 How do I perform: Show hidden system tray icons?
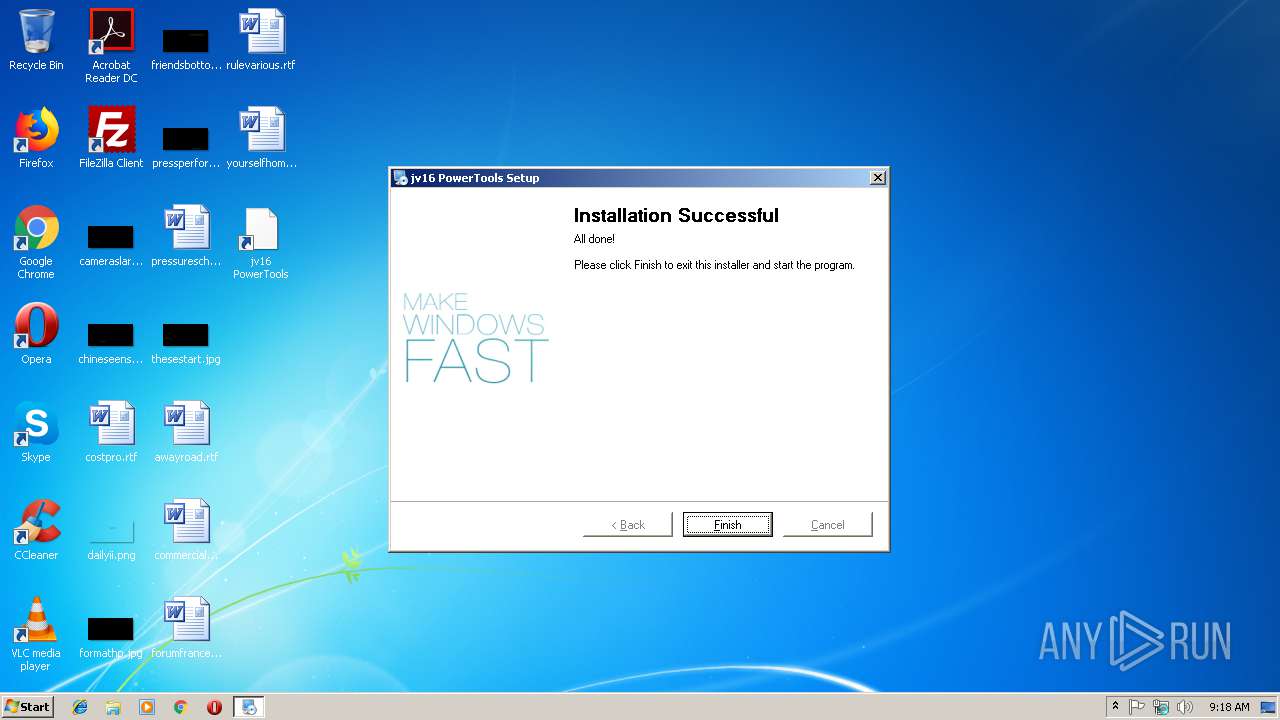pyautogui.click(x=1115, y=707)
